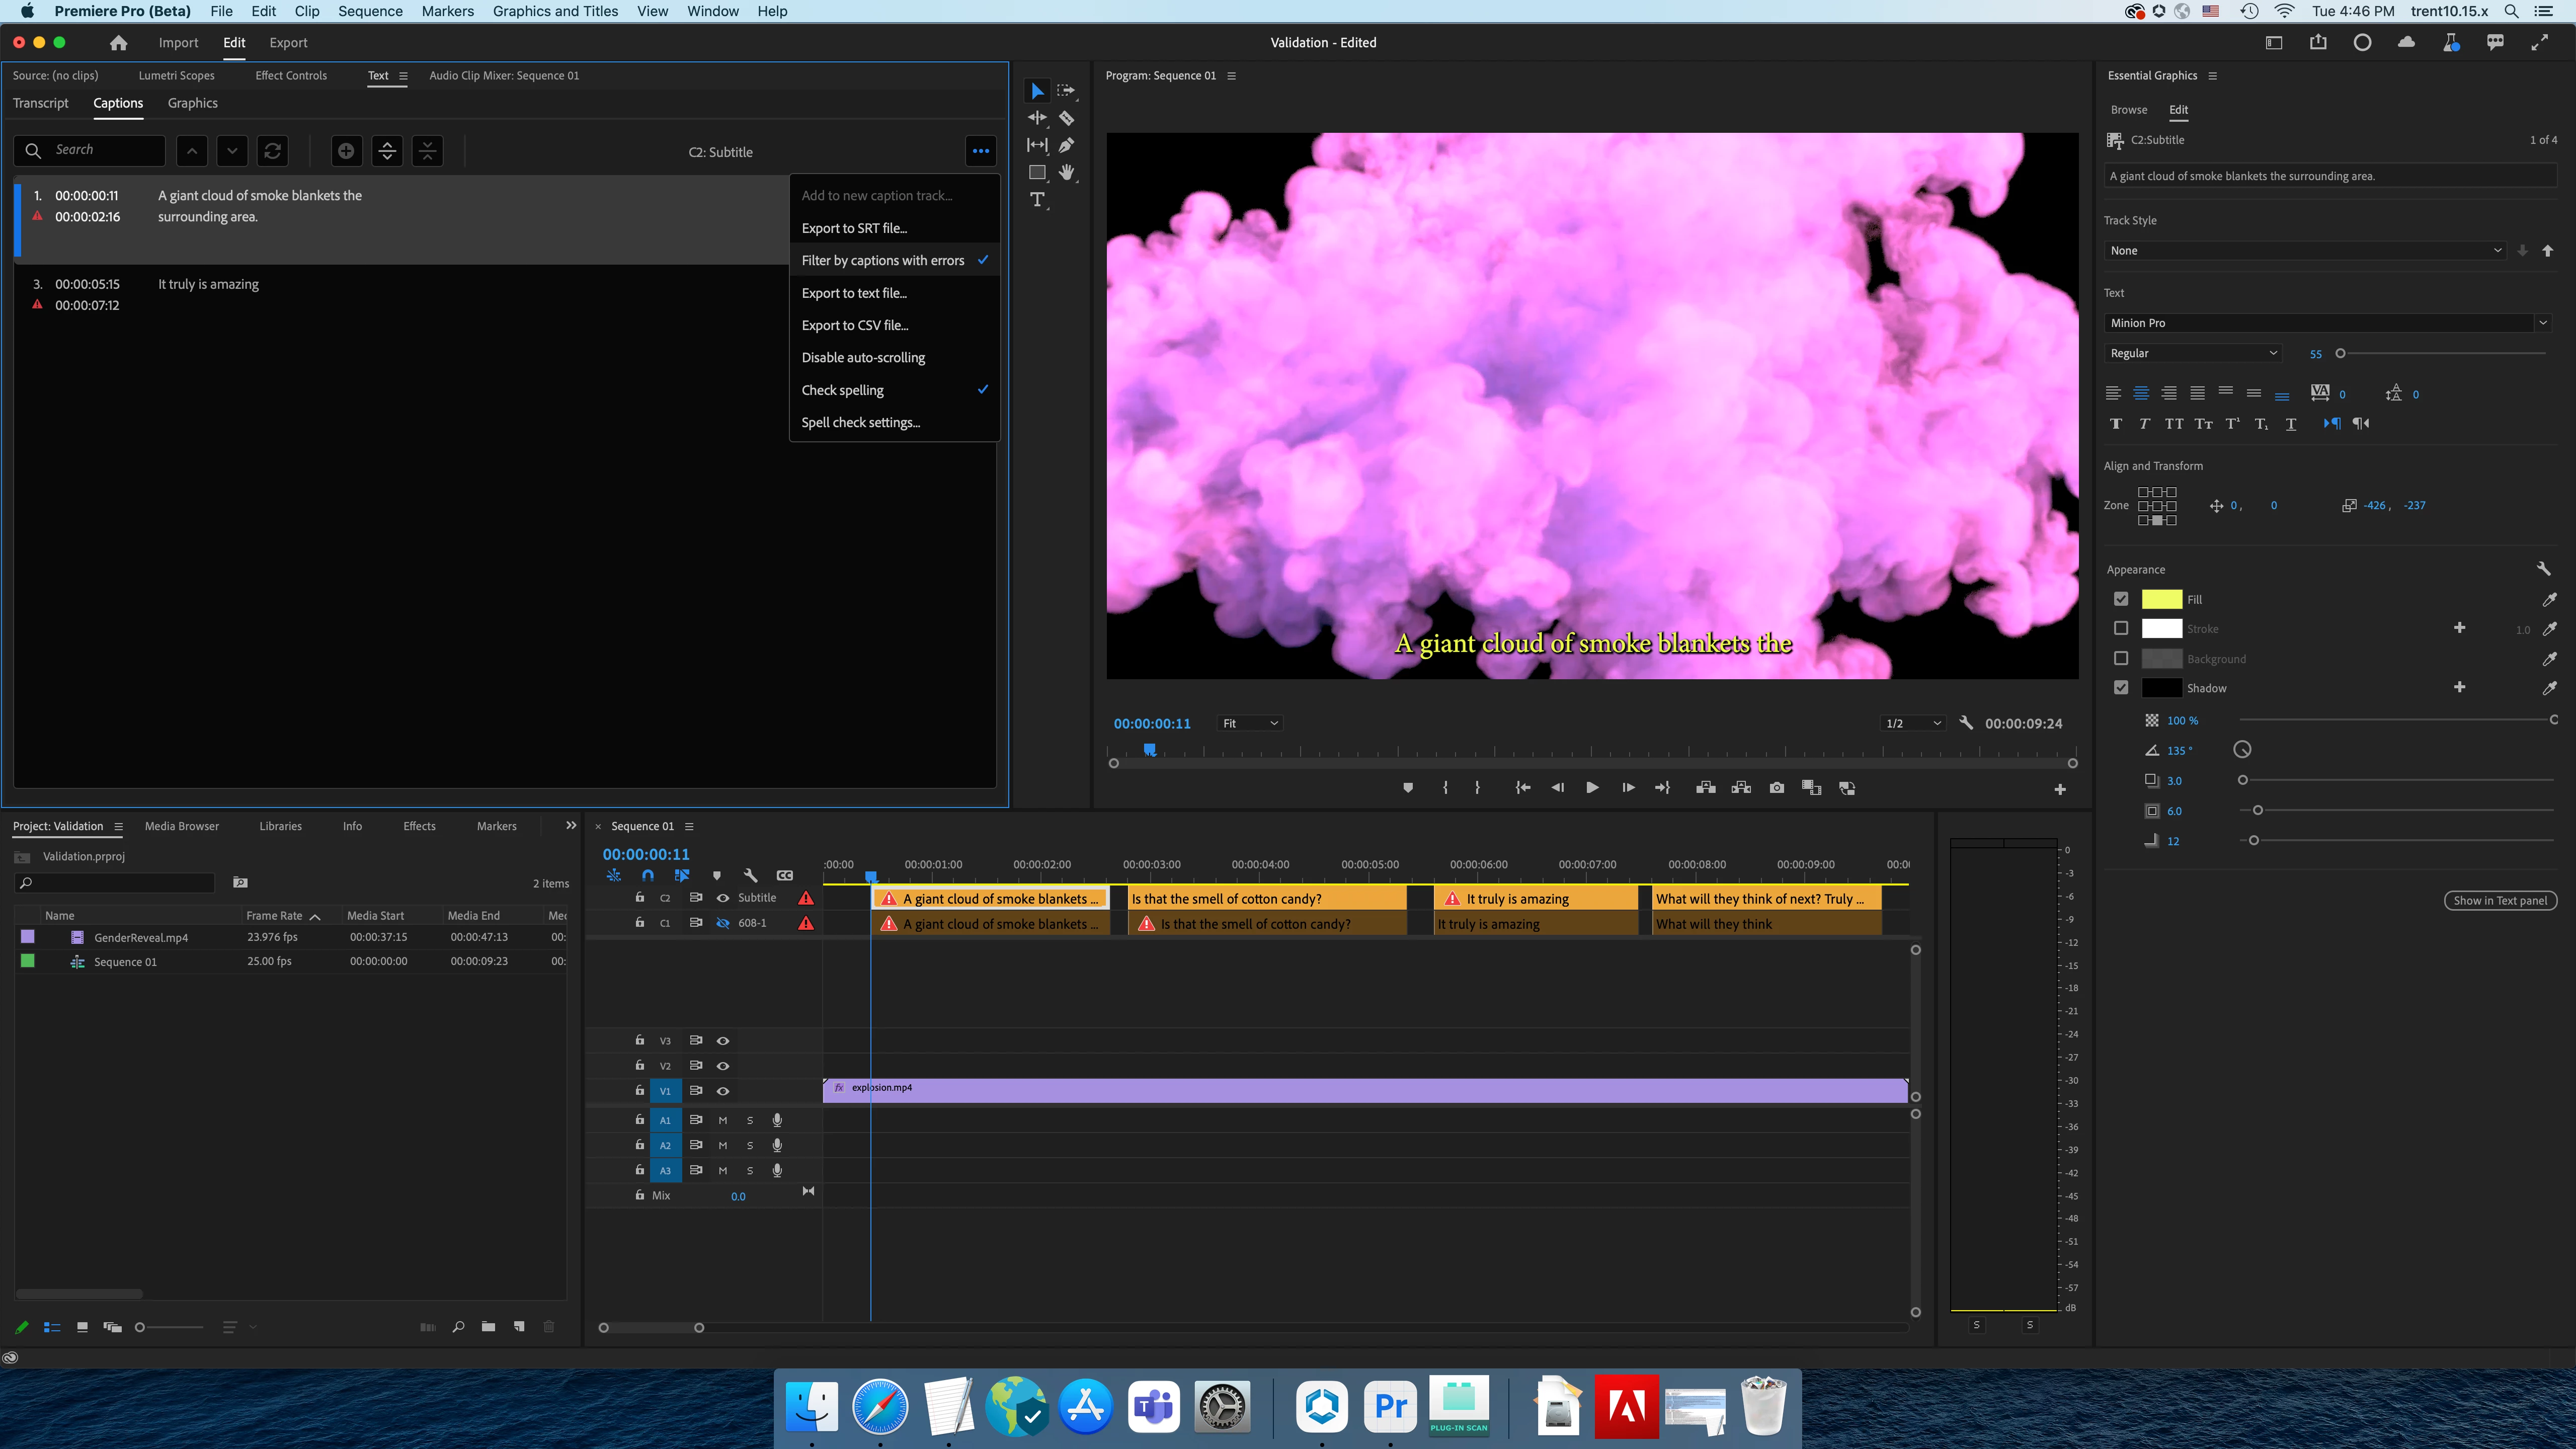Click Add new caption segment icon
Viewport: 2576px width, 1449px height.
[346, 151]
